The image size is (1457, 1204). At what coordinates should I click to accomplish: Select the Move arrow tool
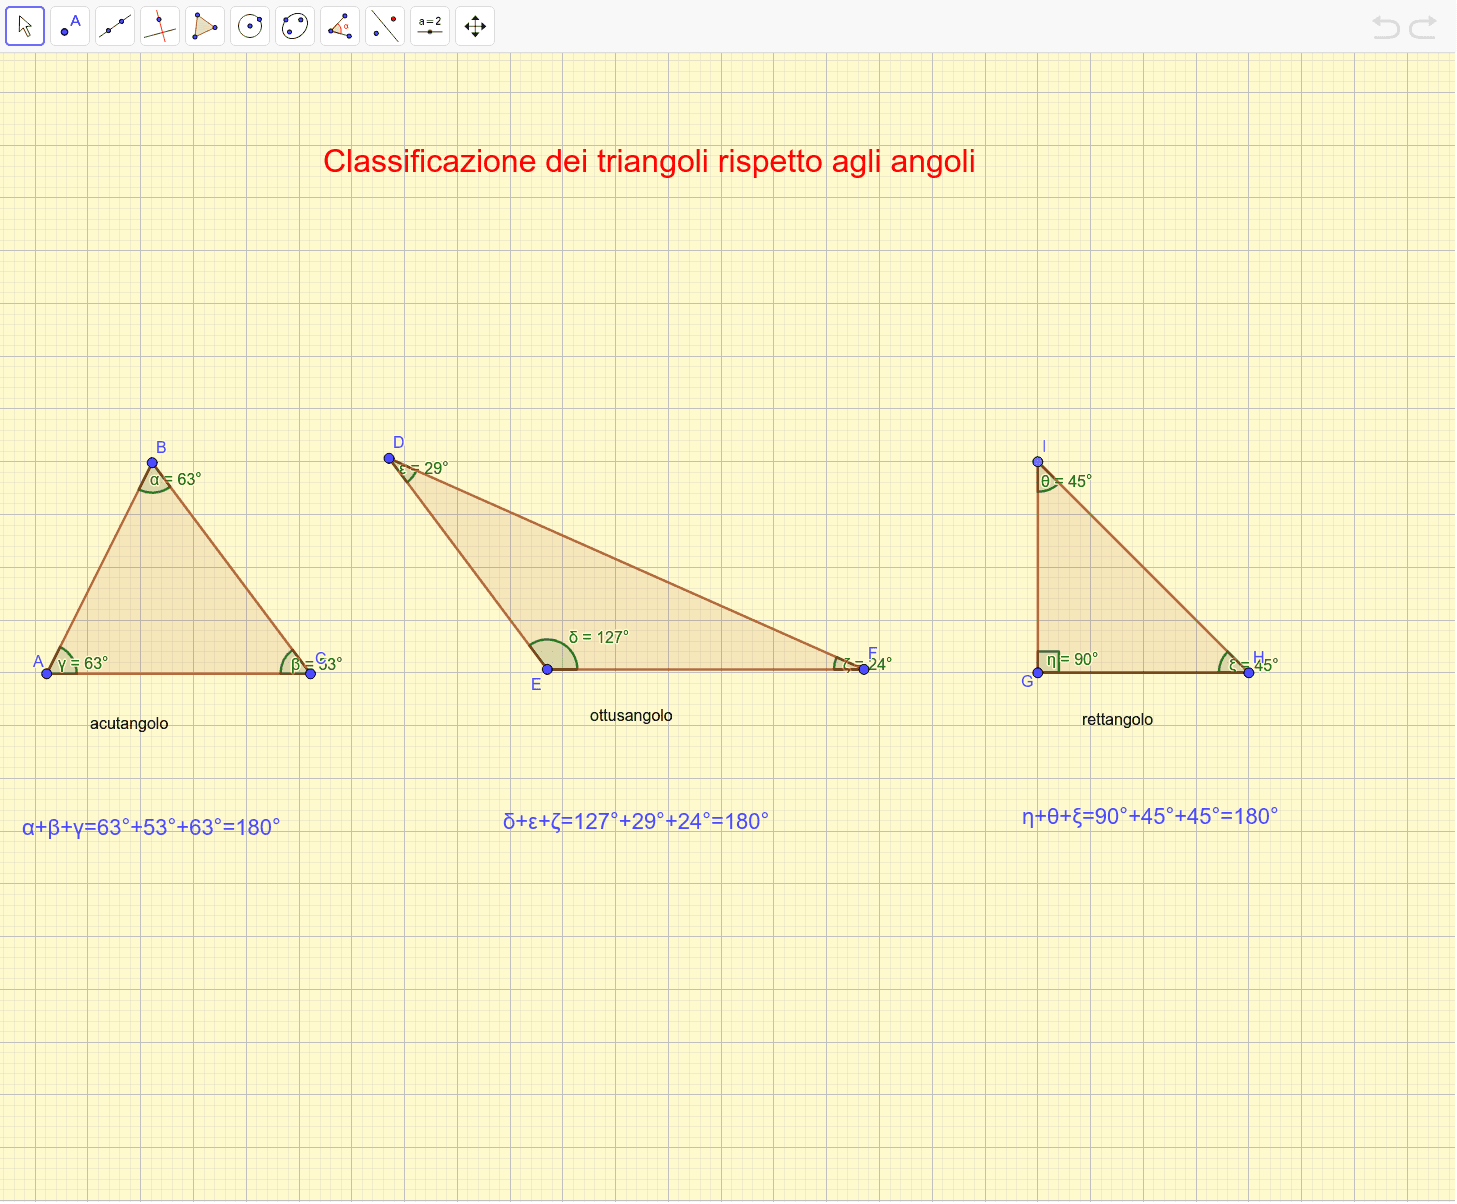tap(25, 26)
